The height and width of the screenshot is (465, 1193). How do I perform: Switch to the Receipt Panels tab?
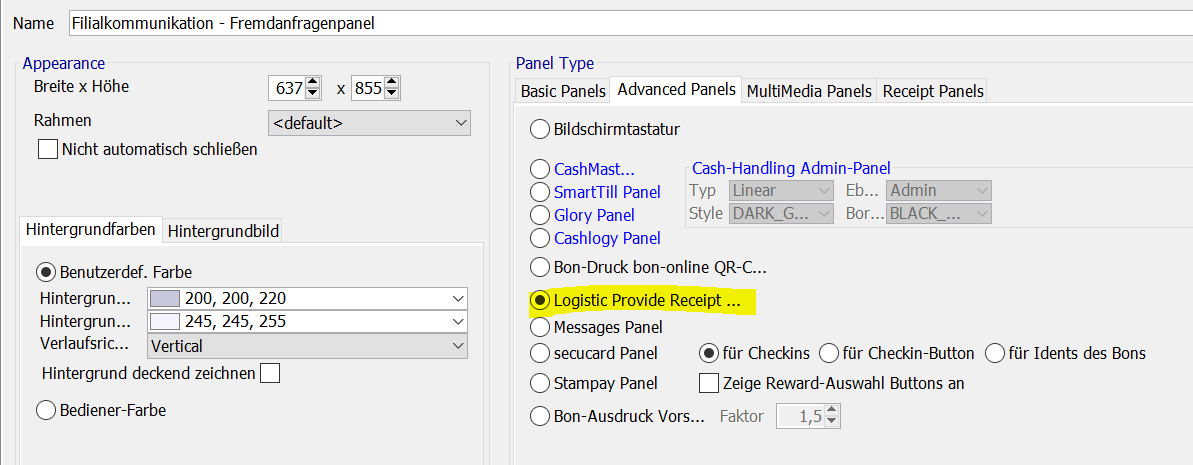click(932, 91)
